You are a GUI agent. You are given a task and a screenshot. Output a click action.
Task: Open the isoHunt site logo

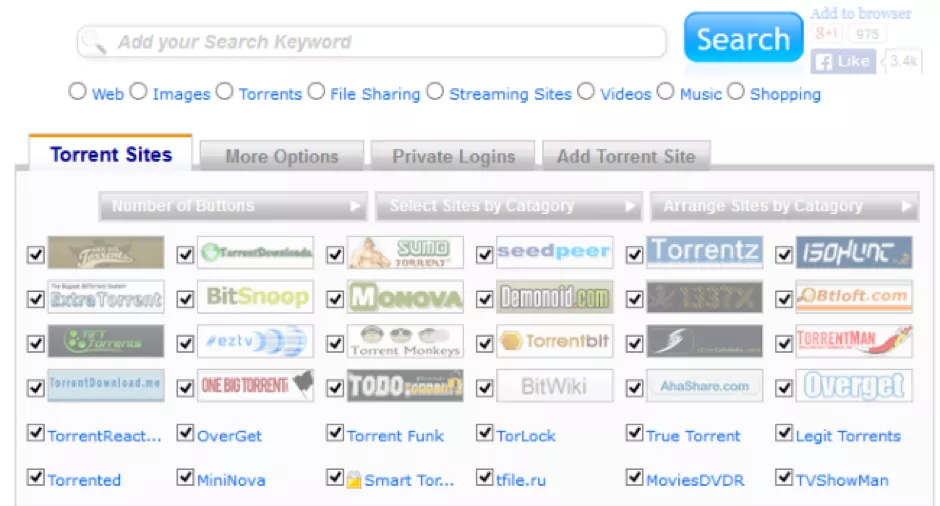(854, 252)
